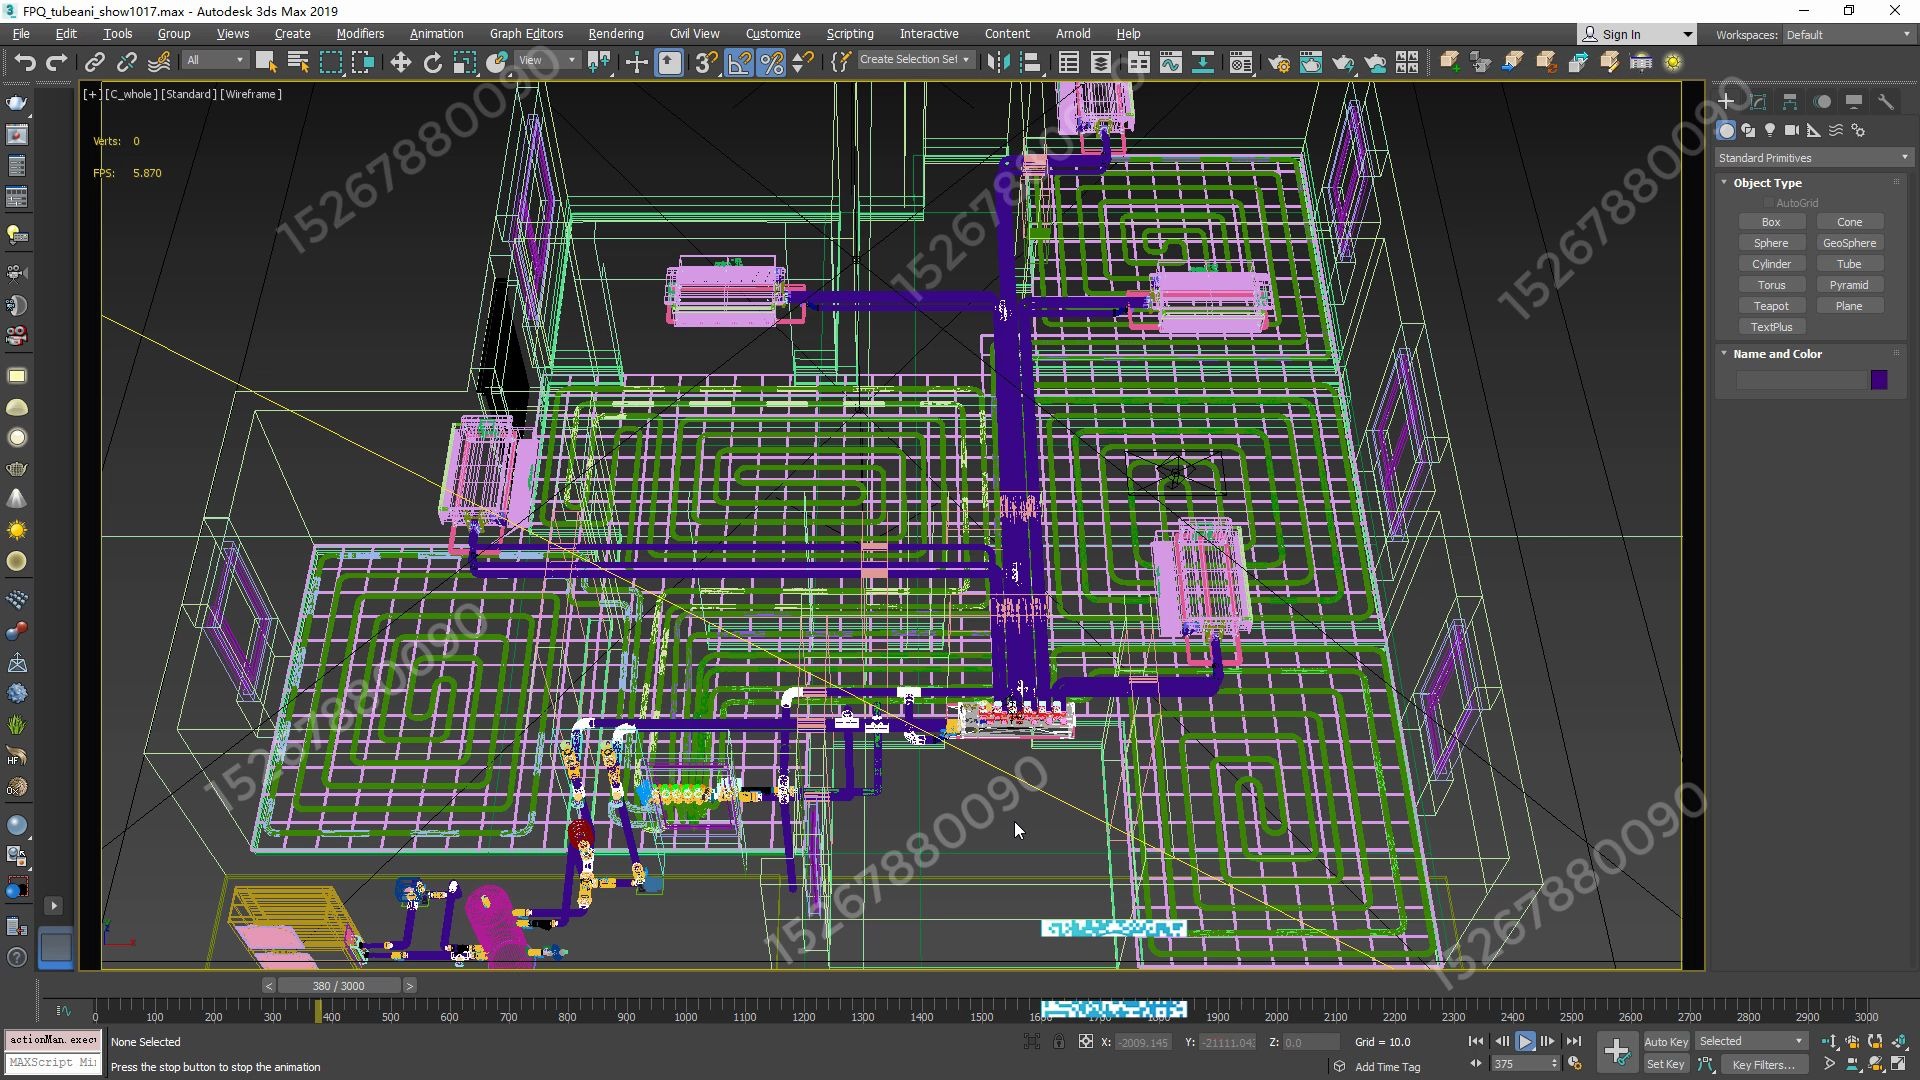Click the Scale tool icon
Screen dimensions: 1920x1080
tap(464, 62)
